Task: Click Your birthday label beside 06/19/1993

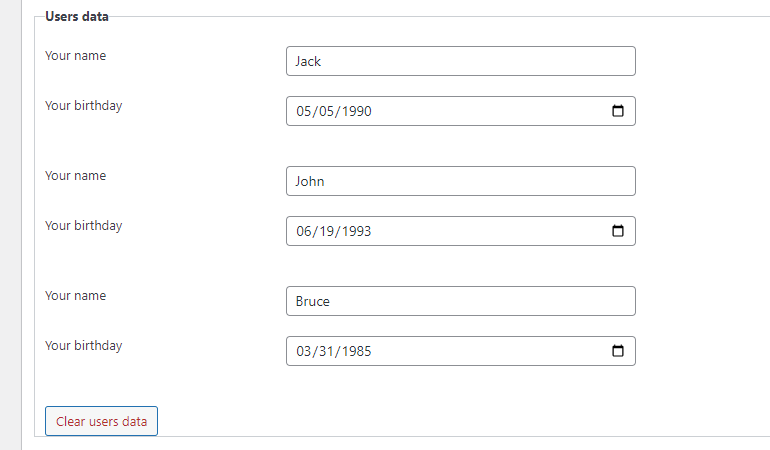Action: point(83,226)
